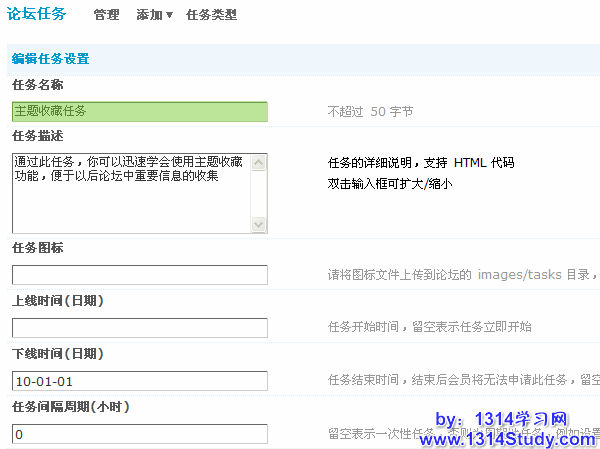Click the 不超过 50 字节 hint text

pos(370,112)
